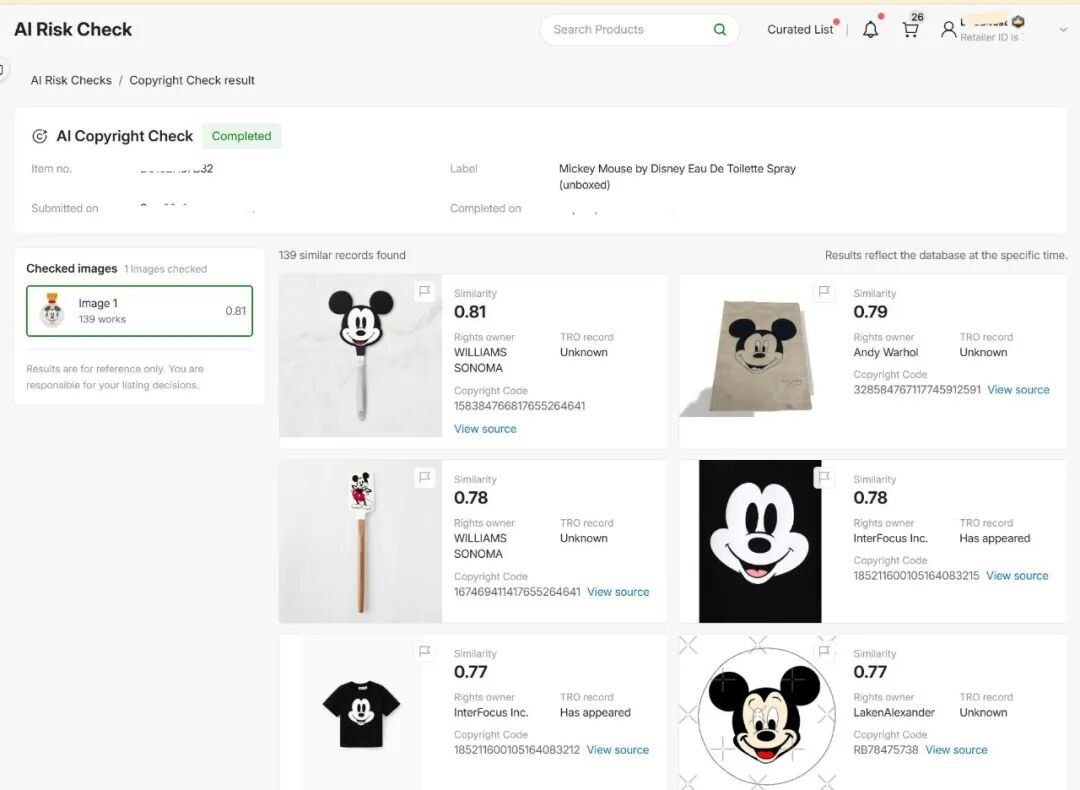Click the copyright check icon beside heading
This screenshot has height=790, width=1080.
[40, 136]
